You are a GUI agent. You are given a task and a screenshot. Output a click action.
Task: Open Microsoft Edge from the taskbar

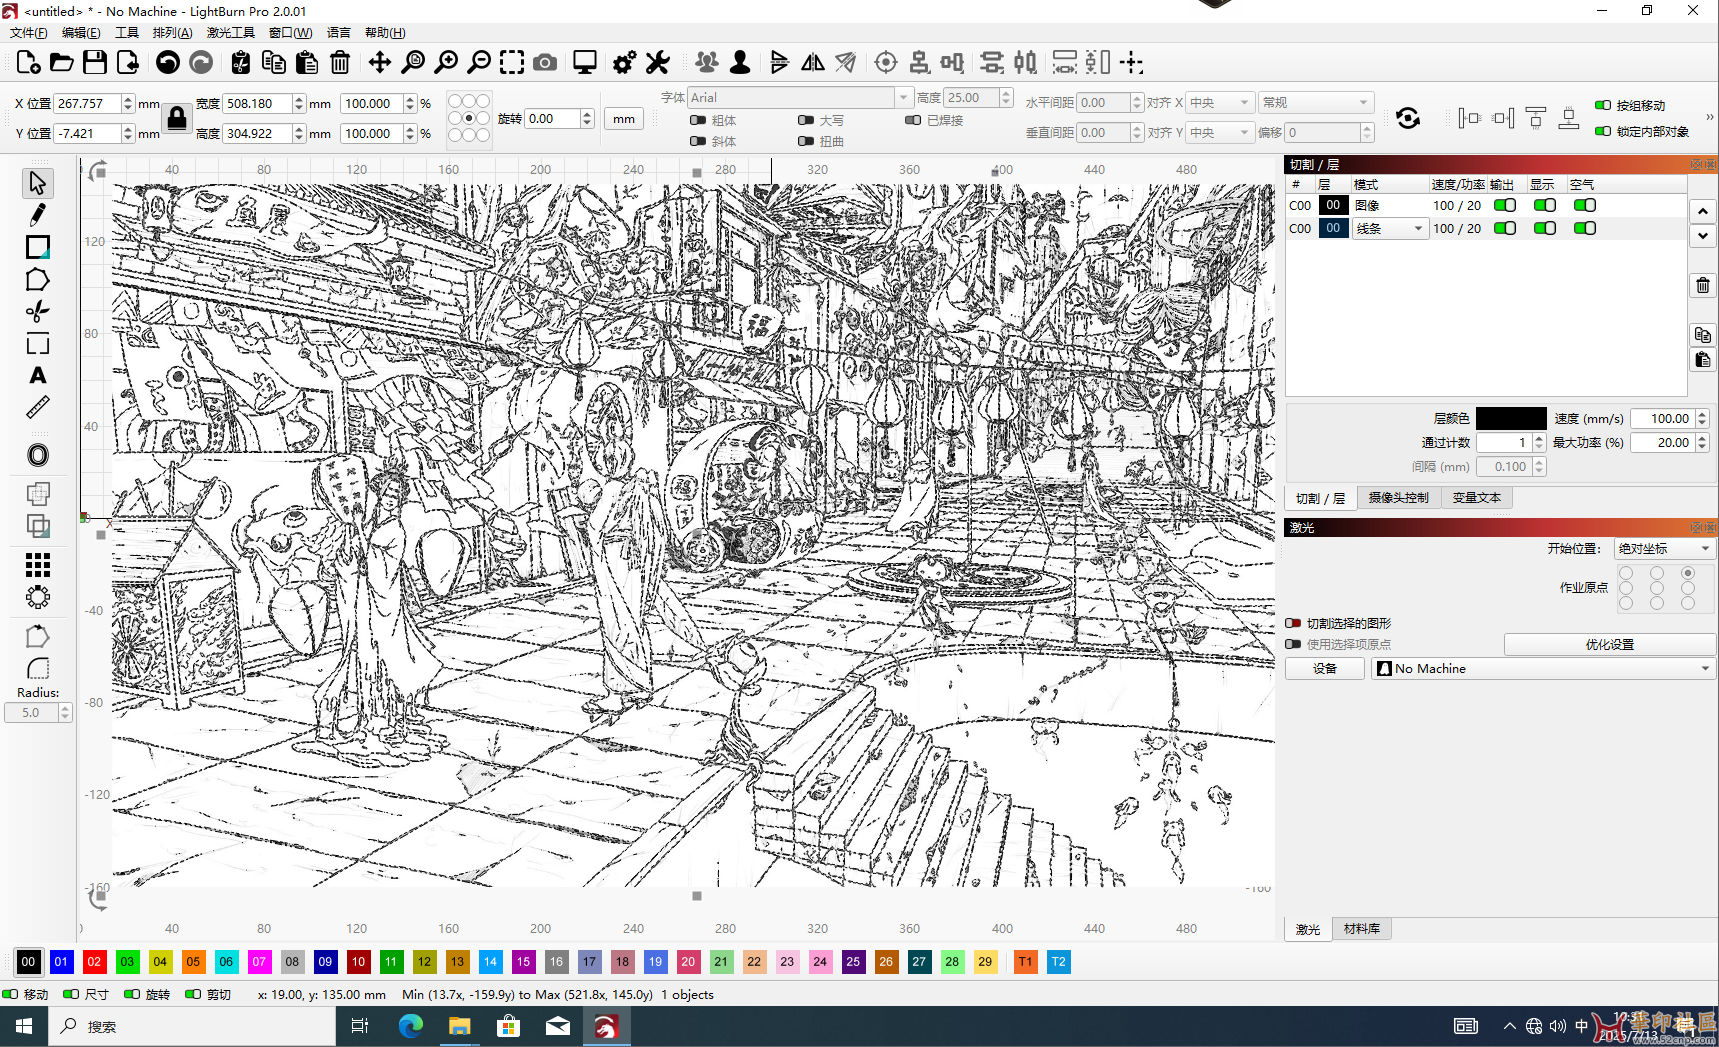pos(411,1026)
